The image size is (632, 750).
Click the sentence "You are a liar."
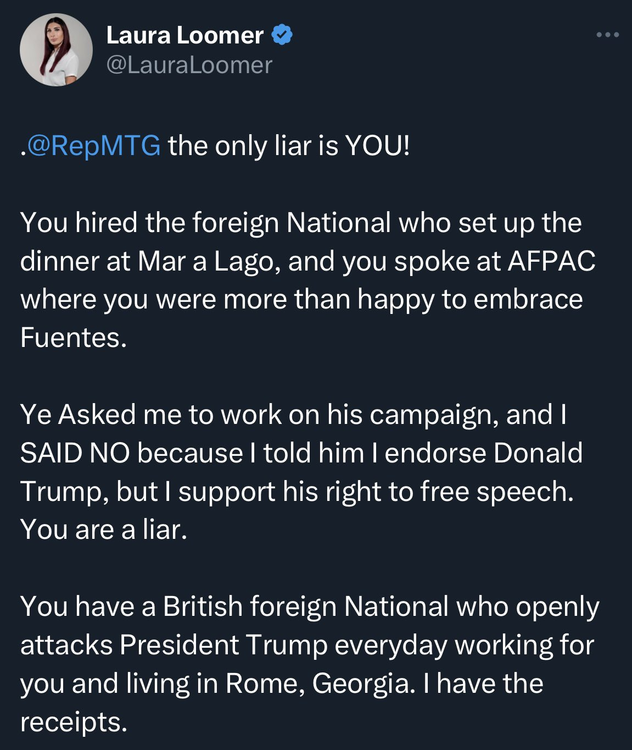point(105,529)
